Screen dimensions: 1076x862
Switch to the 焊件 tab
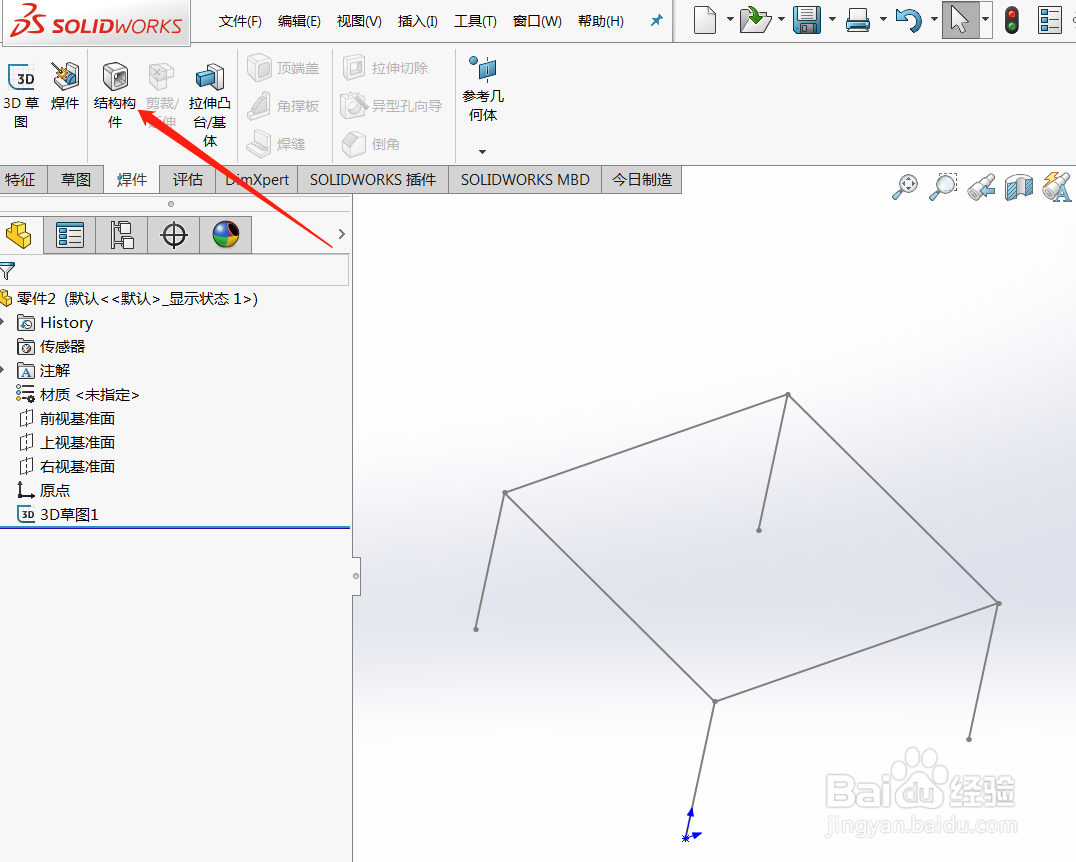pos(132,180)
